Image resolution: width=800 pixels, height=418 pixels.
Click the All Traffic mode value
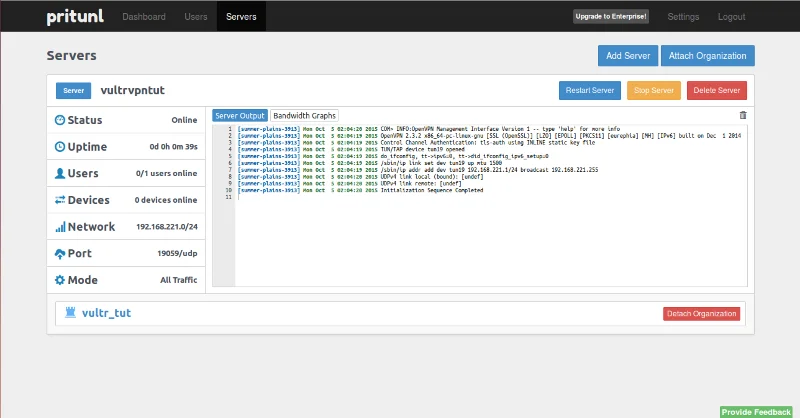179,280
